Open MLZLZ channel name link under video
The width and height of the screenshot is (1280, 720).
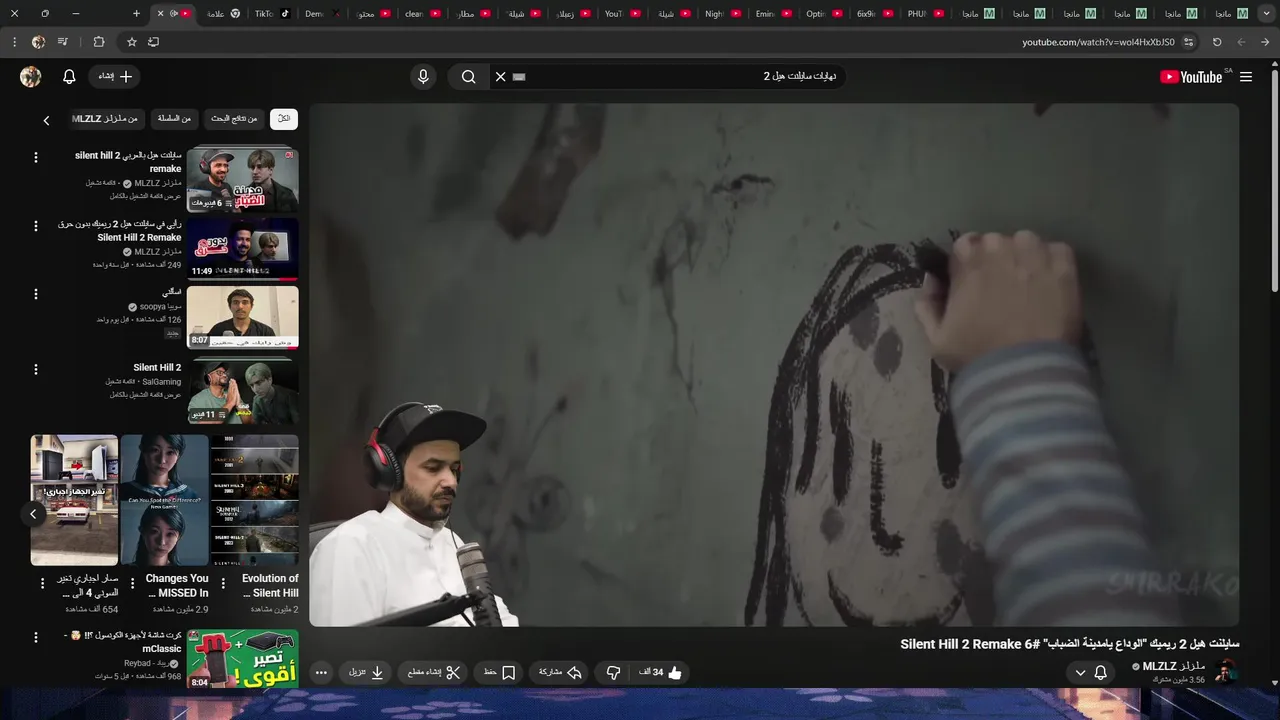(1174, 666)
